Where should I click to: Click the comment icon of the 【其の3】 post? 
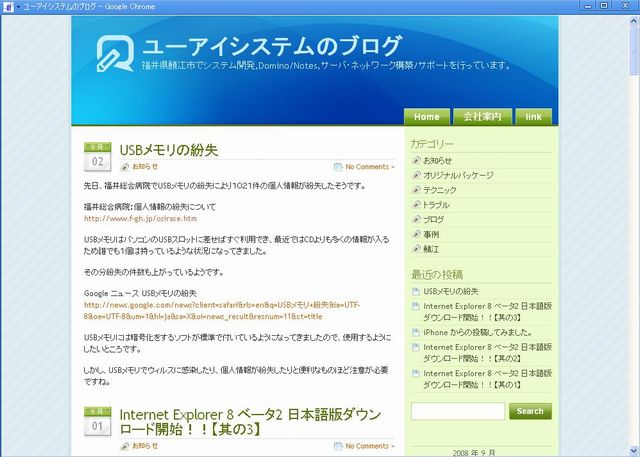click(338, 446)
